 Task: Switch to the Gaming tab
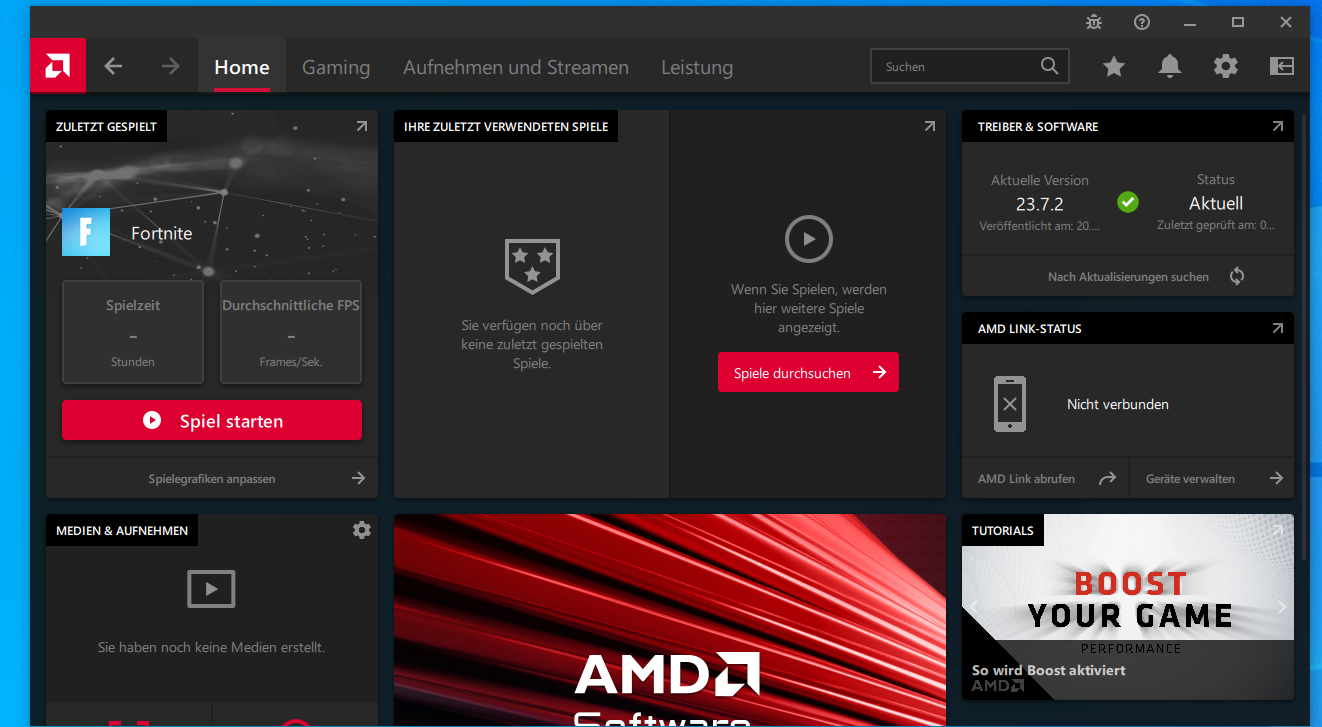point(336,67)
